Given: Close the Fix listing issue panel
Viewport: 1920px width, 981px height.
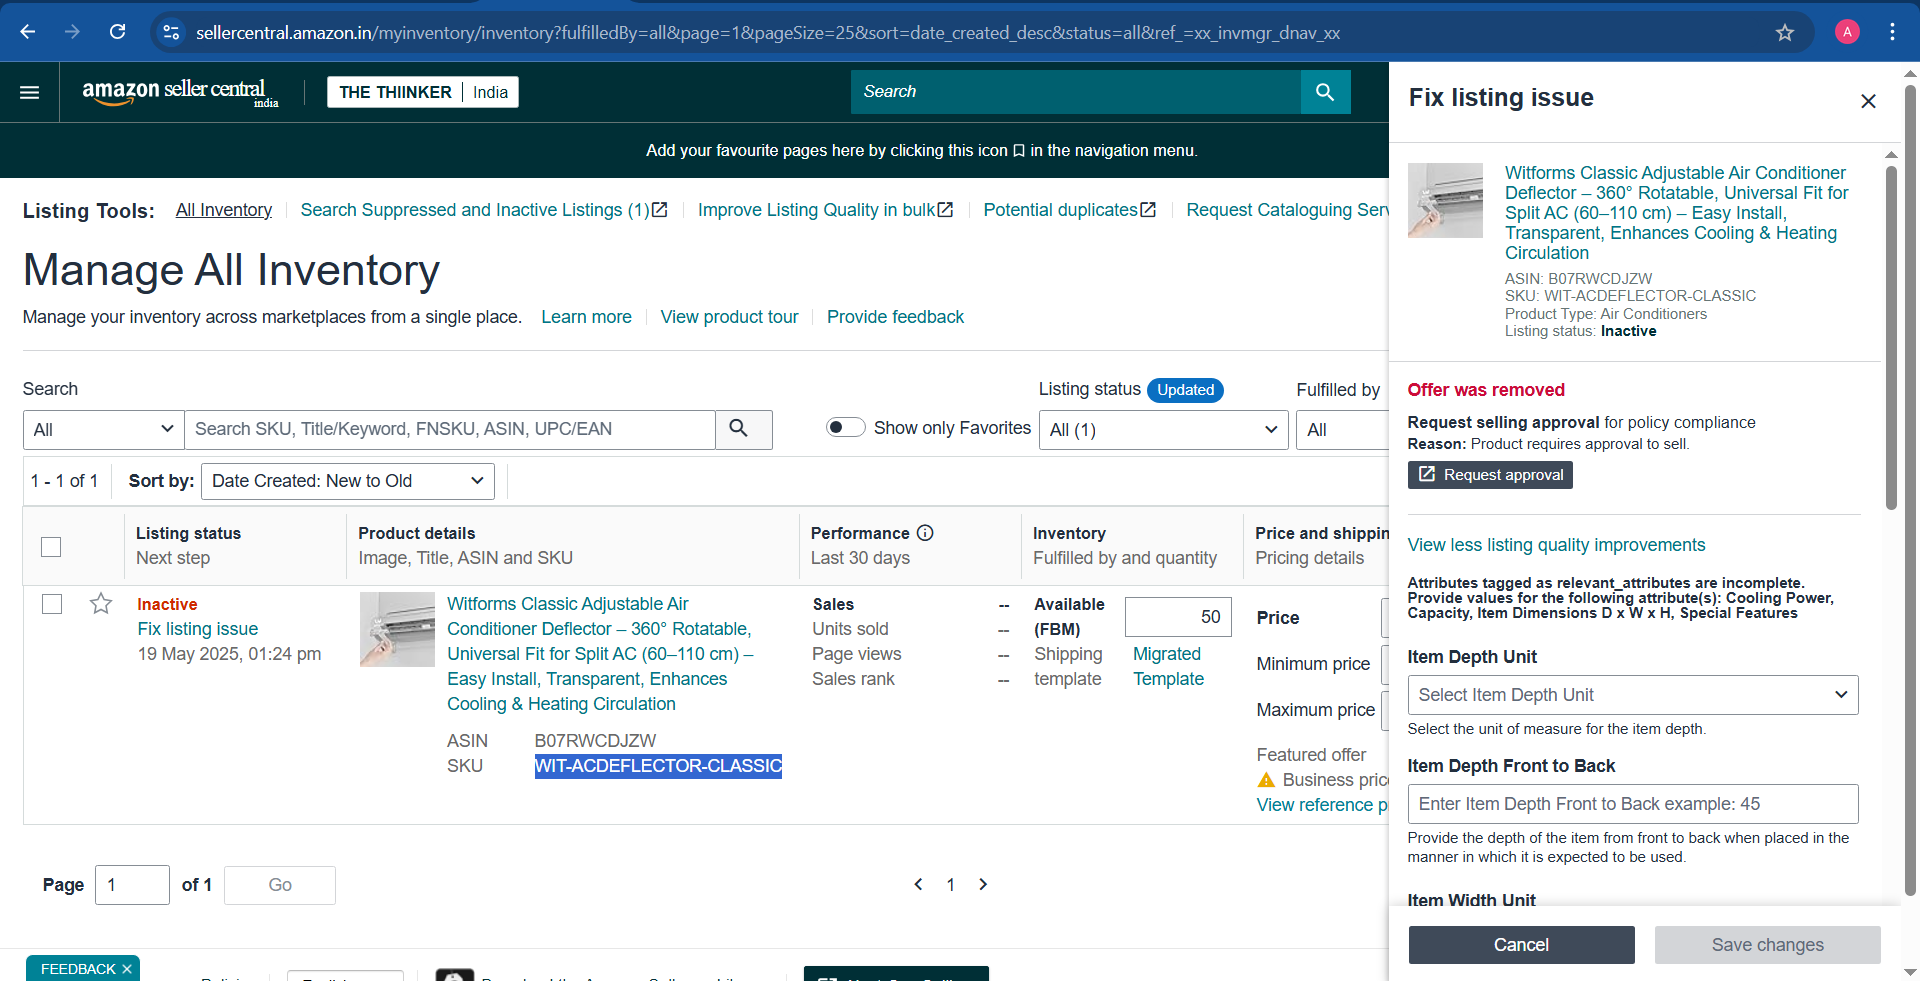Looking at the screenshot, I should (1868, 101).
